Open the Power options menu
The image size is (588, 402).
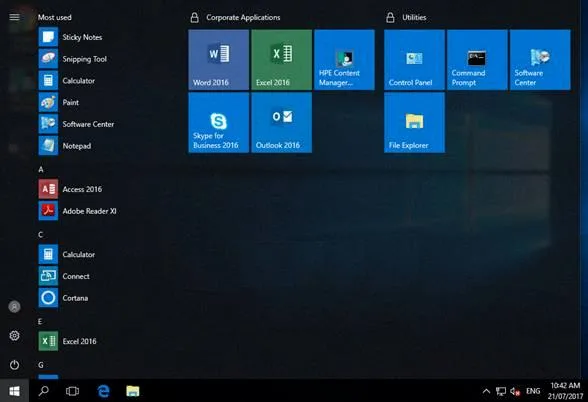pos(14,364)
